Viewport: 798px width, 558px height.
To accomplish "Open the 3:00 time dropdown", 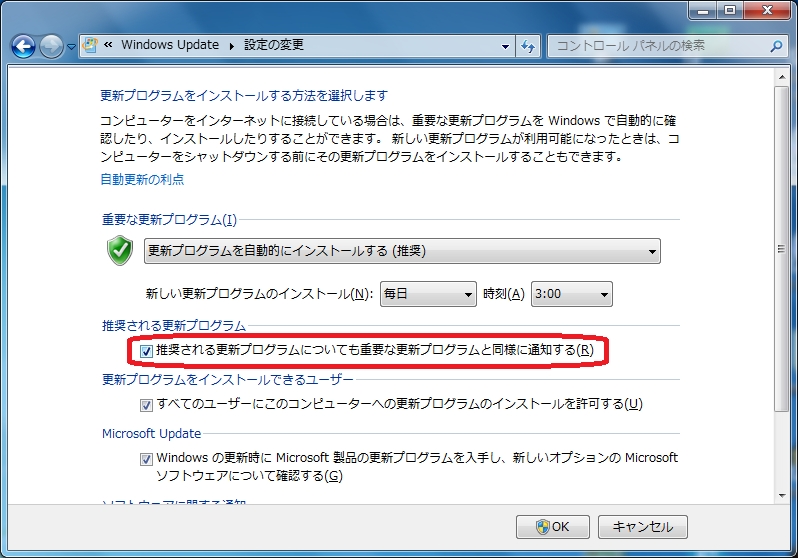I will coord(572,294).
